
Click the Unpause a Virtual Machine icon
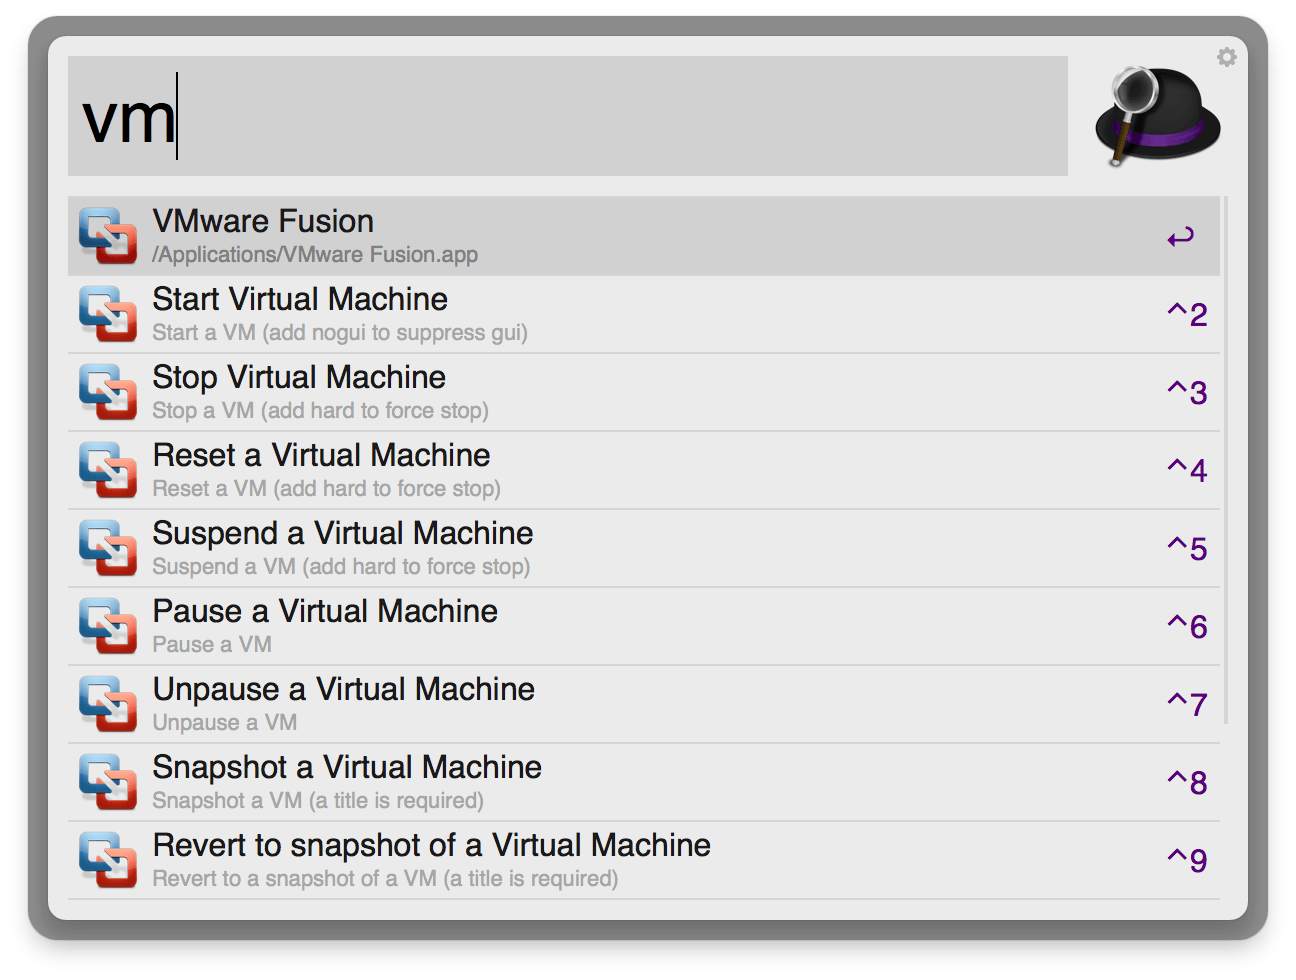pos(108,704)
